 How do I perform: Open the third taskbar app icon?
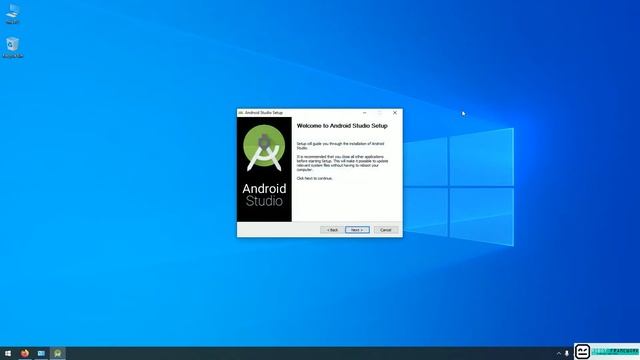[x=41, y=353]
